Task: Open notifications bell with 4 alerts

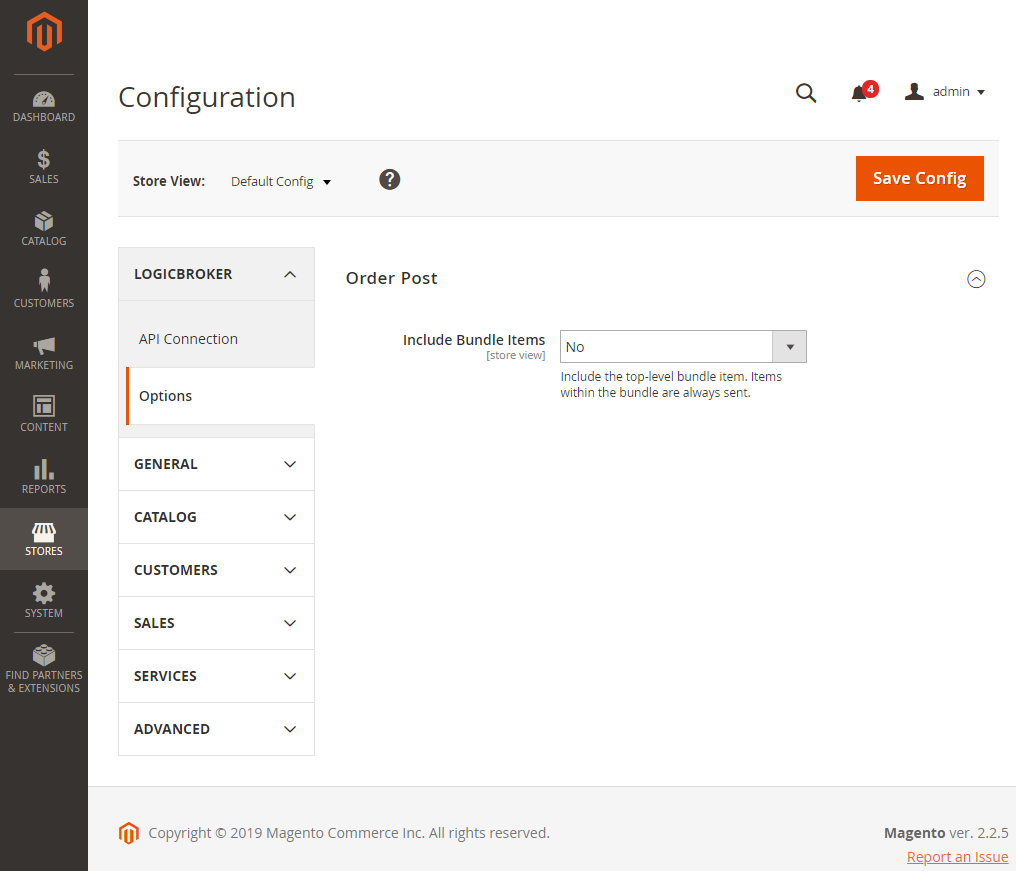Action: 859,93
